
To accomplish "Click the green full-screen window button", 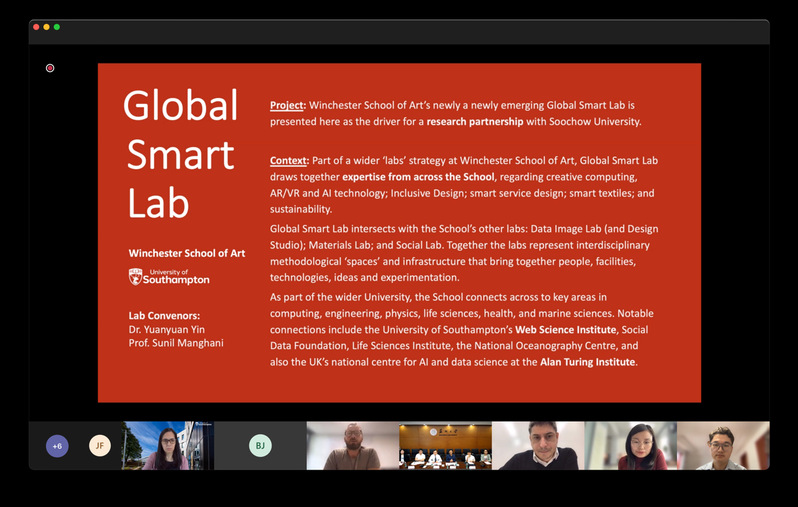I will (57, 27).
